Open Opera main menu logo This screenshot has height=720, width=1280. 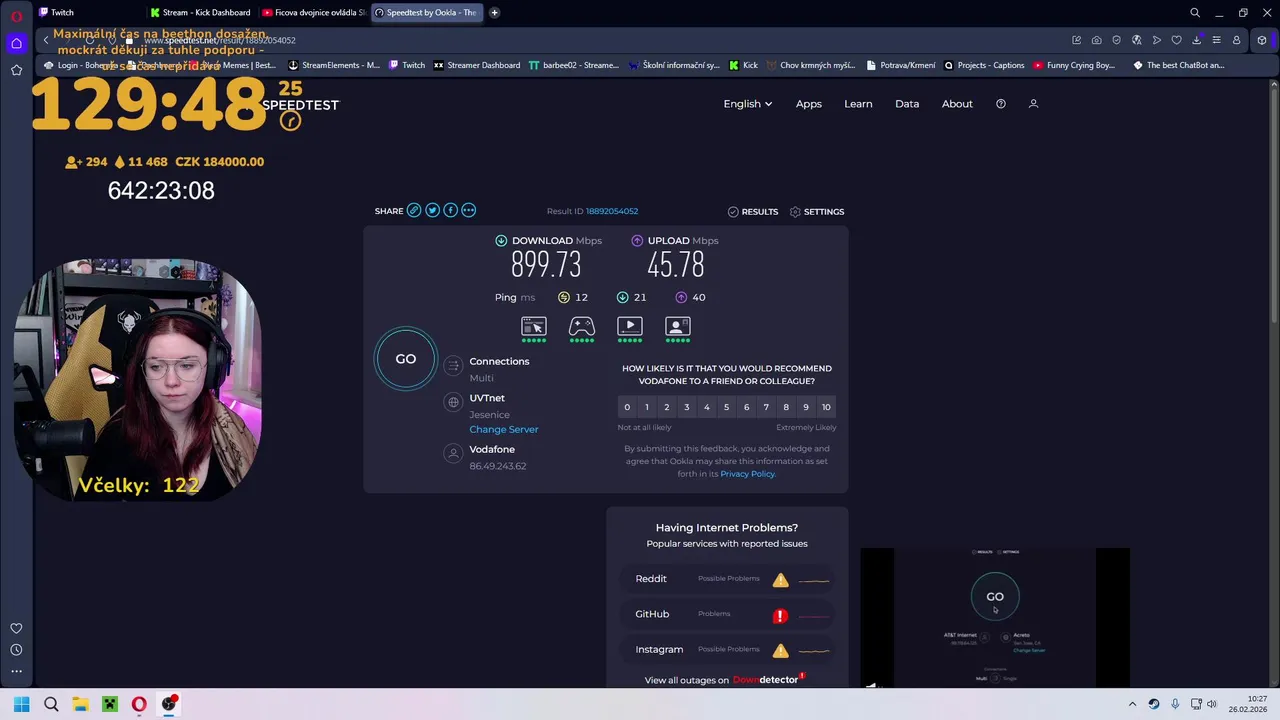tap(16, 15)
